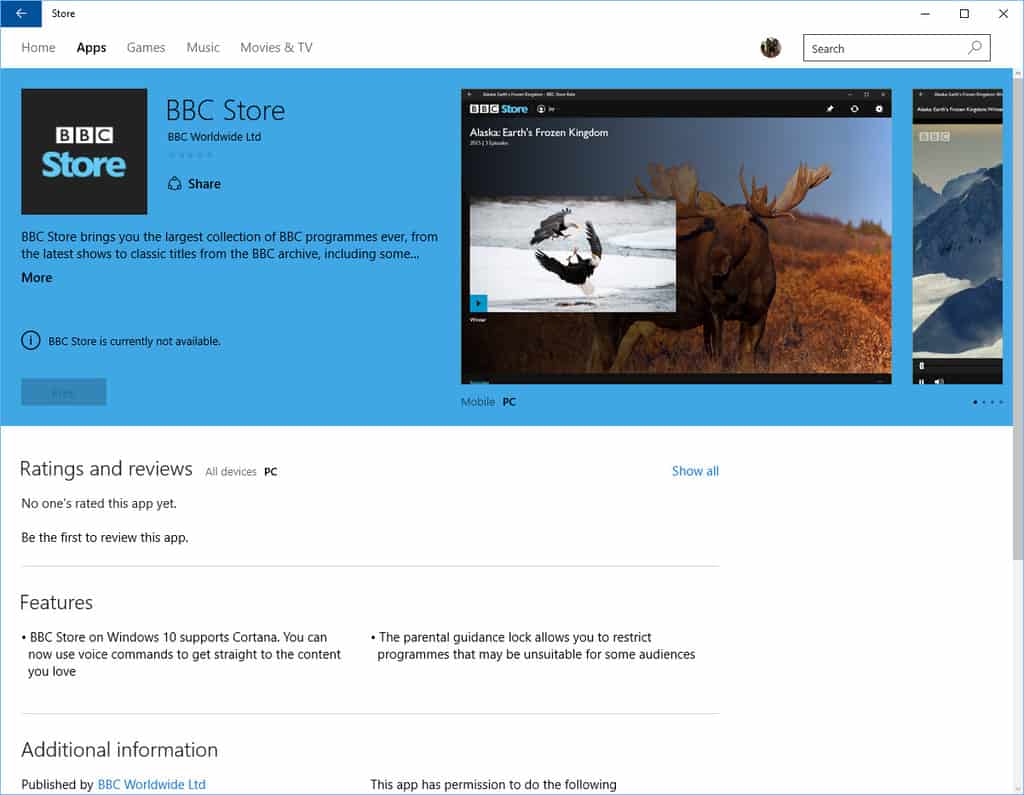Open the Movies & TV tab
1024x795 pixels.
click(x=276, y=48)
